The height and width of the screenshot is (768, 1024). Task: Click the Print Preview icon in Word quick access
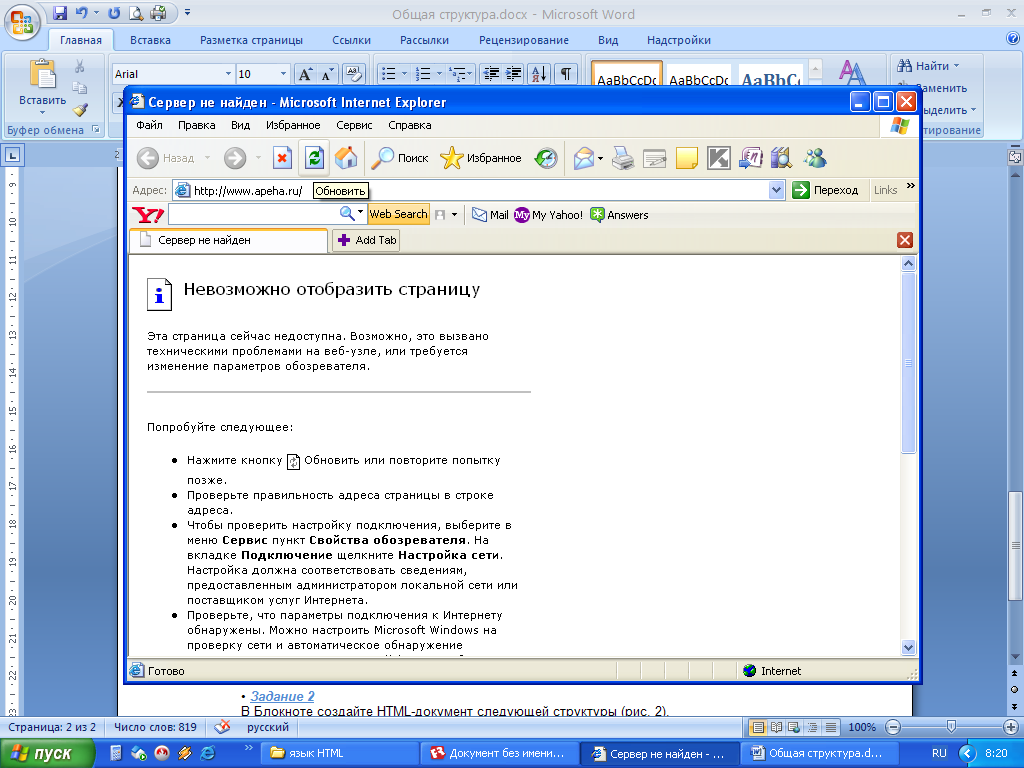pyautogui.click(x=136, y=12)
